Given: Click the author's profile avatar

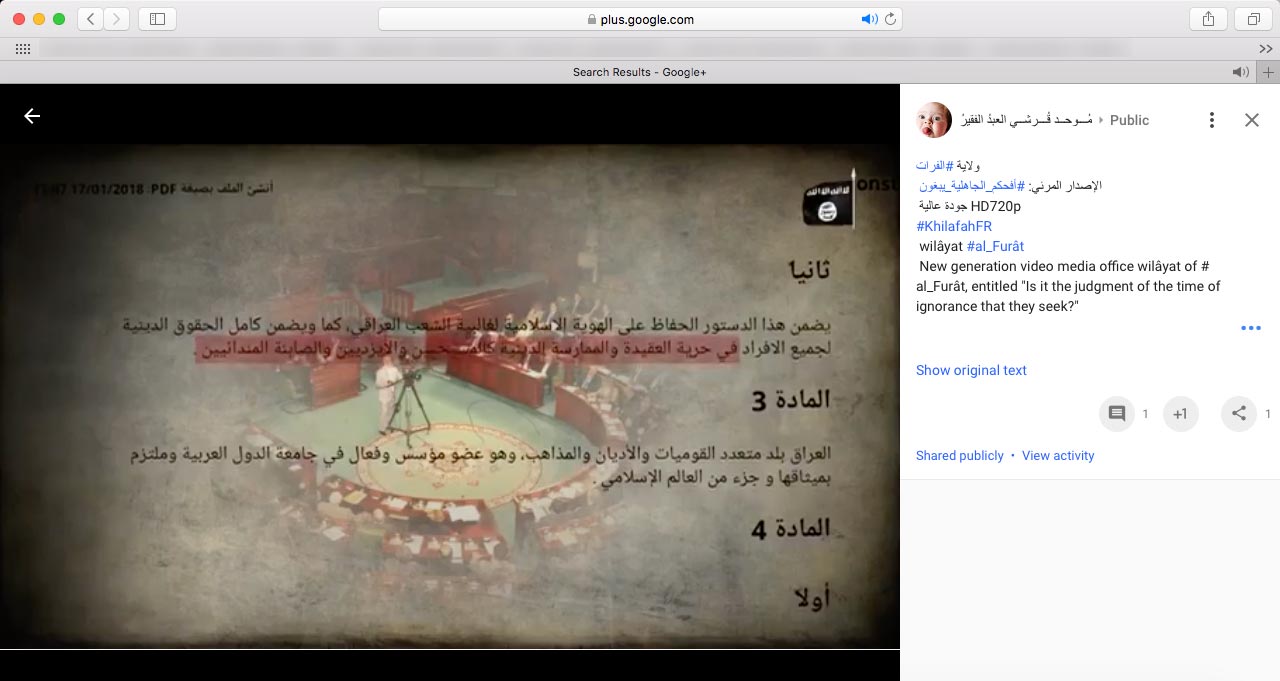Looking at the screenshot, I should tap(934, 120).
